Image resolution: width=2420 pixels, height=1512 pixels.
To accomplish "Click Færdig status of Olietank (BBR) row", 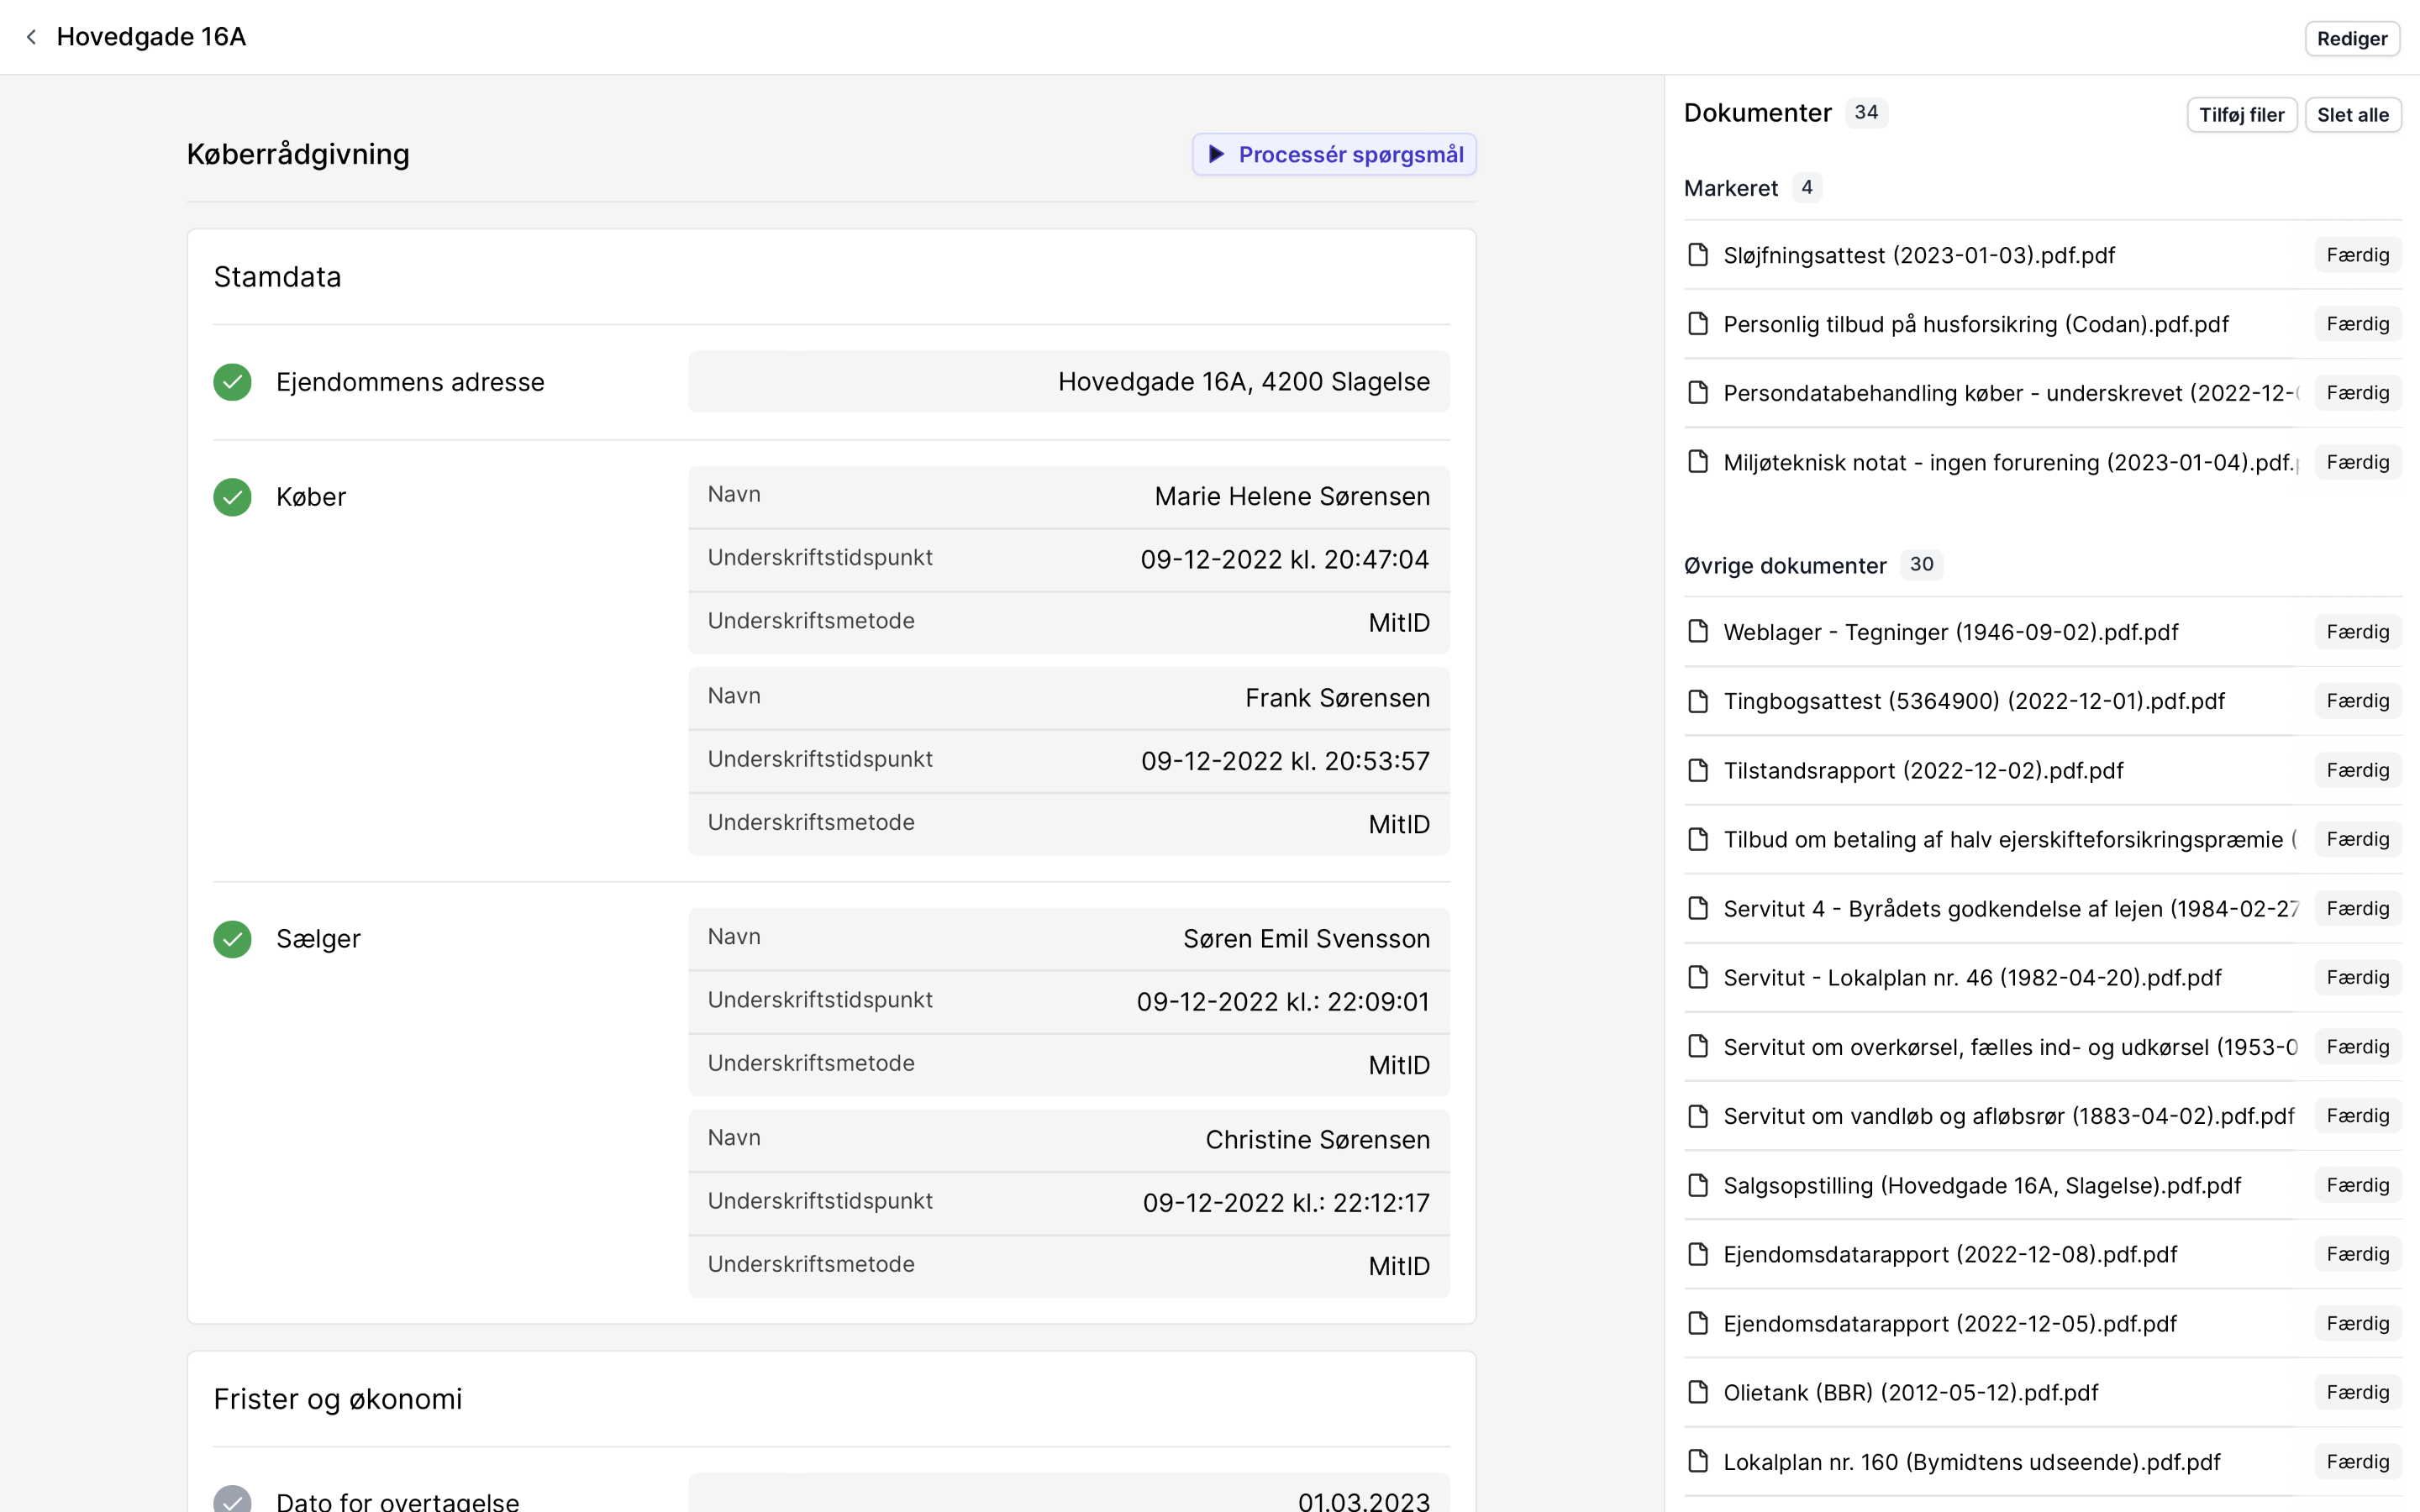I will pyautogui.click(x=2357, y=1392).
